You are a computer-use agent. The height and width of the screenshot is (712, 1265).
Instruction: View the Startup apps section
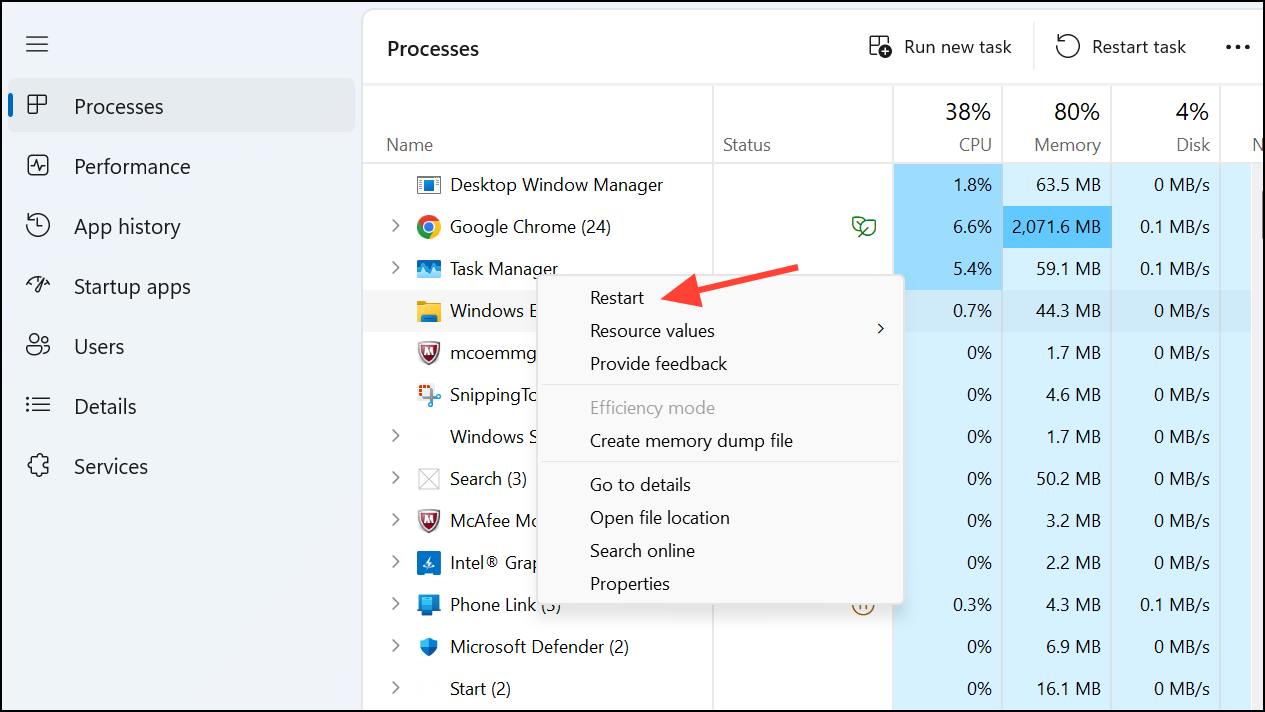[131, 286]
